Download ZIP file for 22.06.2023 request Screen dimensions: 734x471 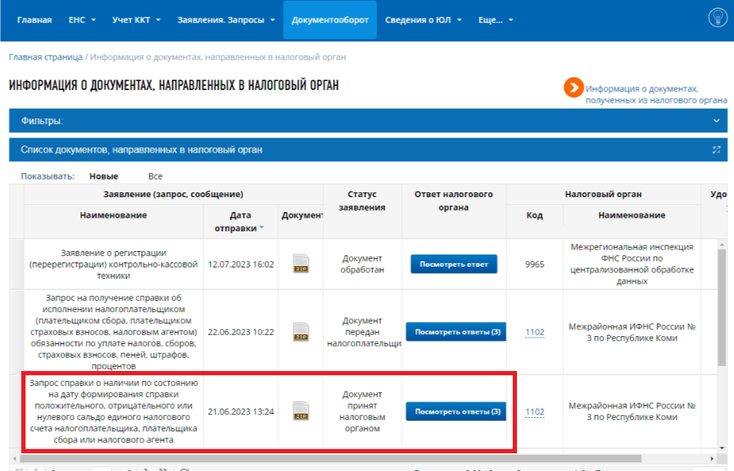(x=301, y=331)
